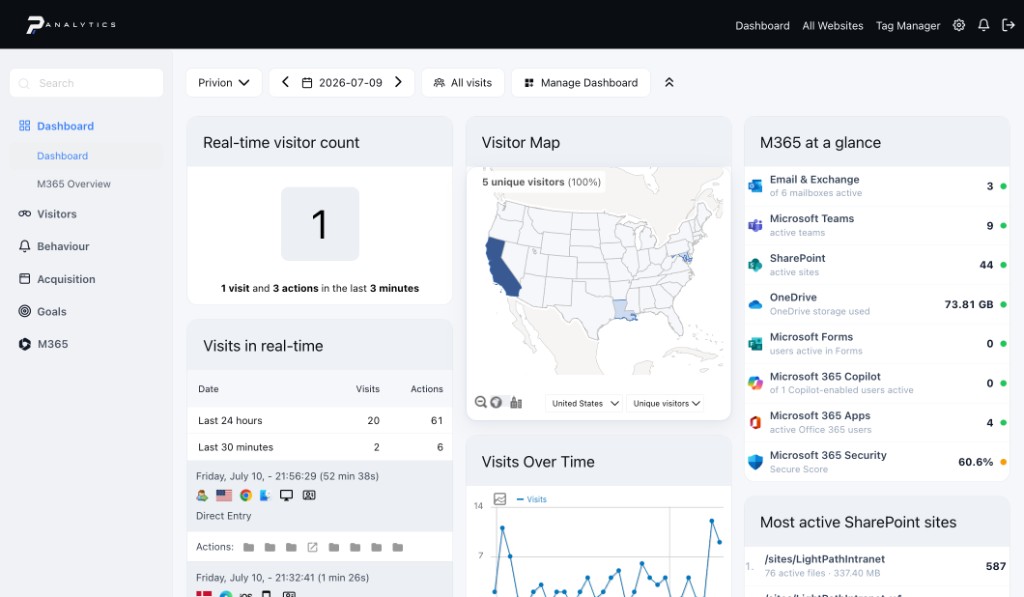Open the Privion website dropdown
The image size is (1024, 597).
click(223, 82)
